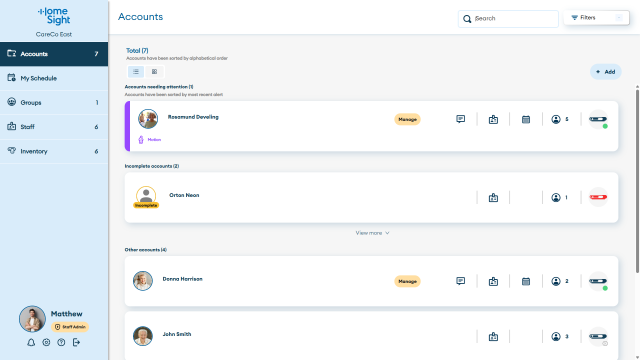The image size is (640, 360).
Task: Open staff badge icon for Donna Harrison
Action: (493, 281)
